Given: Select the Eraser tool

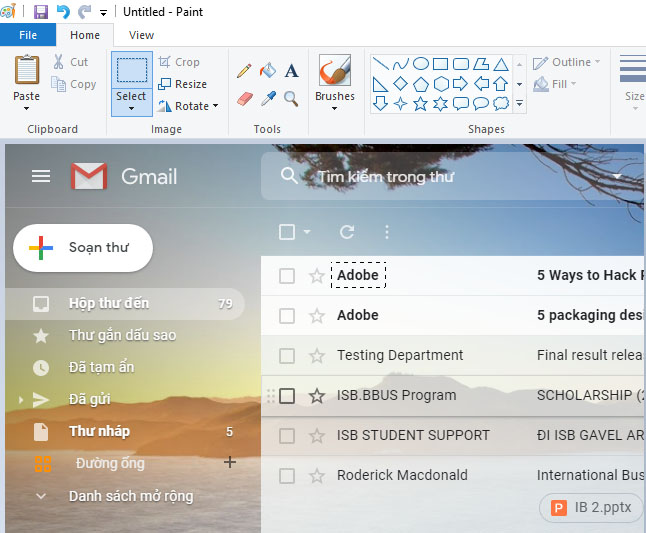Looking at the screenshot, I should (244, 98).
